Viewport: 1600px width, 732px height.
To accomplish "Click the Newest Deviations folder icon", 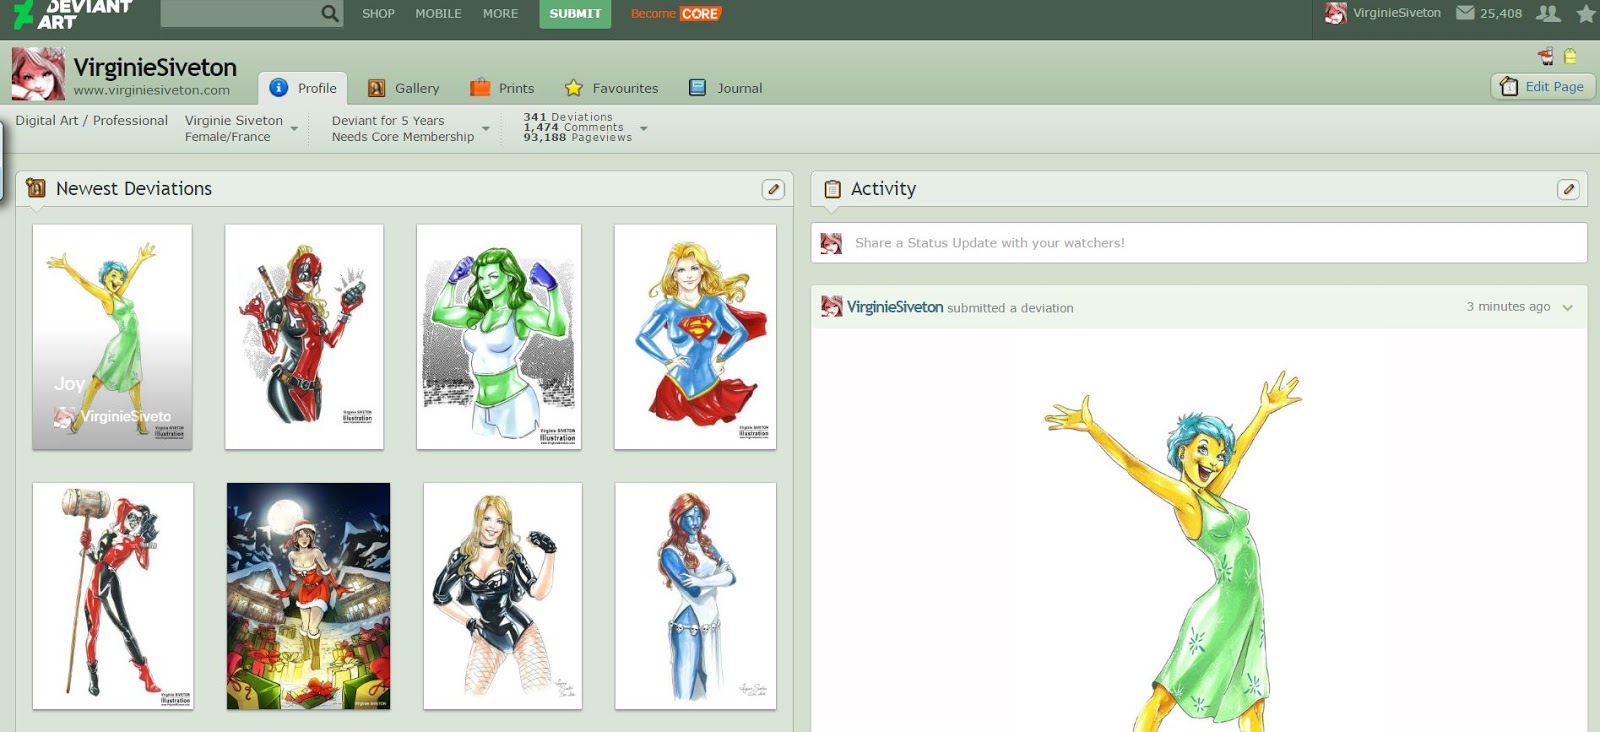I will point(36,188).
